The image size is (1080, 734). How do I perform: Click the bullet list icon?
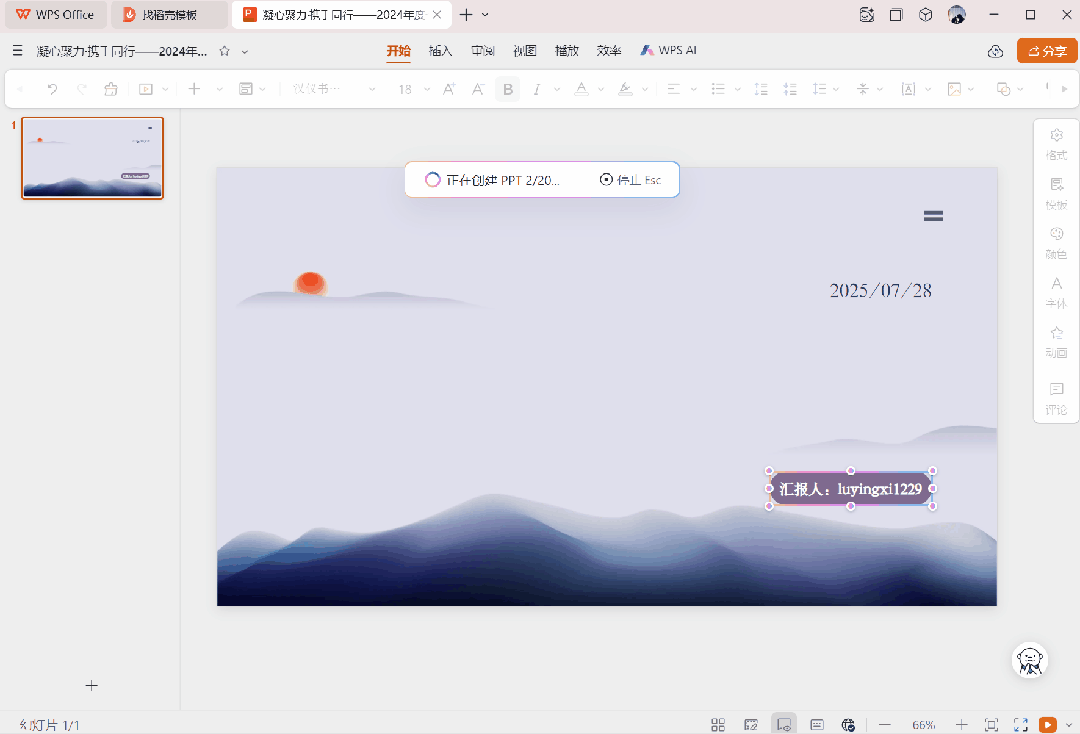point(718,89)
